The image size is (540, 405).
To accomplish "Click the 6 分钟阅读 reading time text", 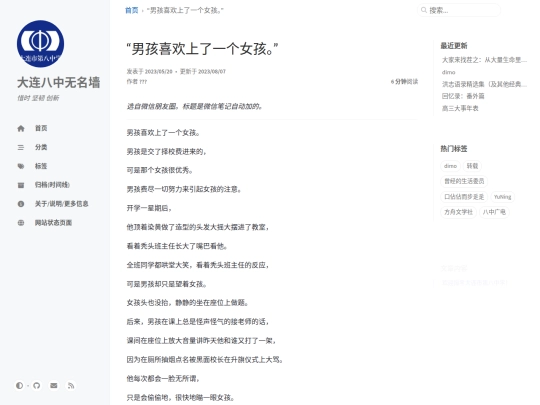I will (404, 82).
